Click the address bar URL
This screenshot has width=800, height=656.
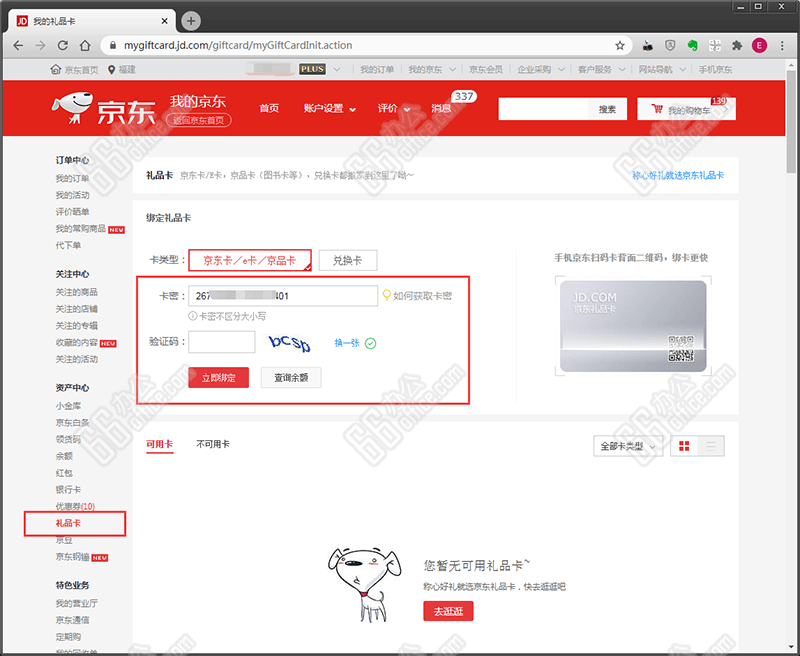pos(238,45)
